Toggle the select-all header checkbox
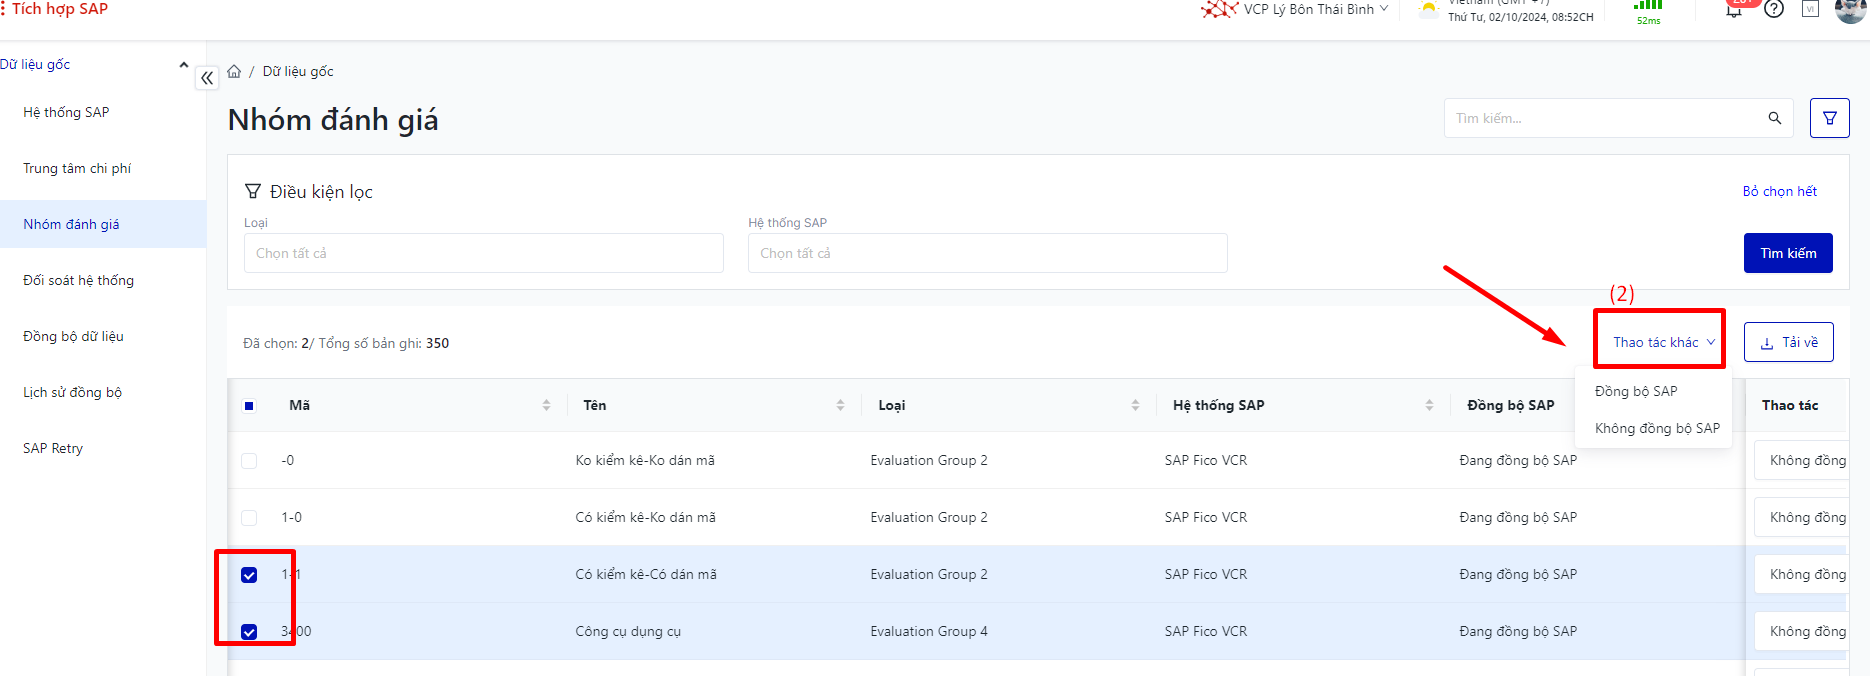Screen dimensions: 1870x676 pyautogui.click(x=249, y=406)
